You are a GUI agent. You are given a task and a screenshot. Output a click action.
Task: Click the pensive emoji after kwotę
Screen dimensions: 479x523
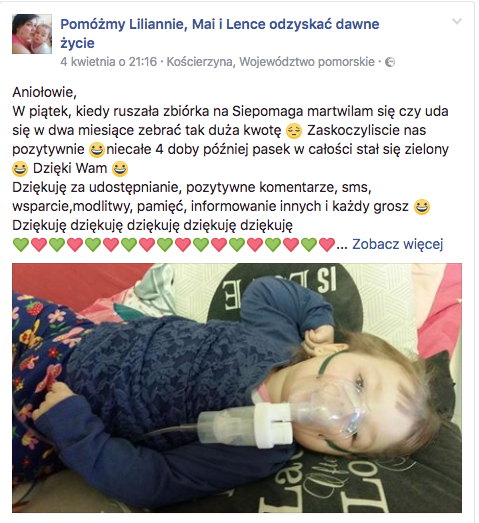[294, 131]
